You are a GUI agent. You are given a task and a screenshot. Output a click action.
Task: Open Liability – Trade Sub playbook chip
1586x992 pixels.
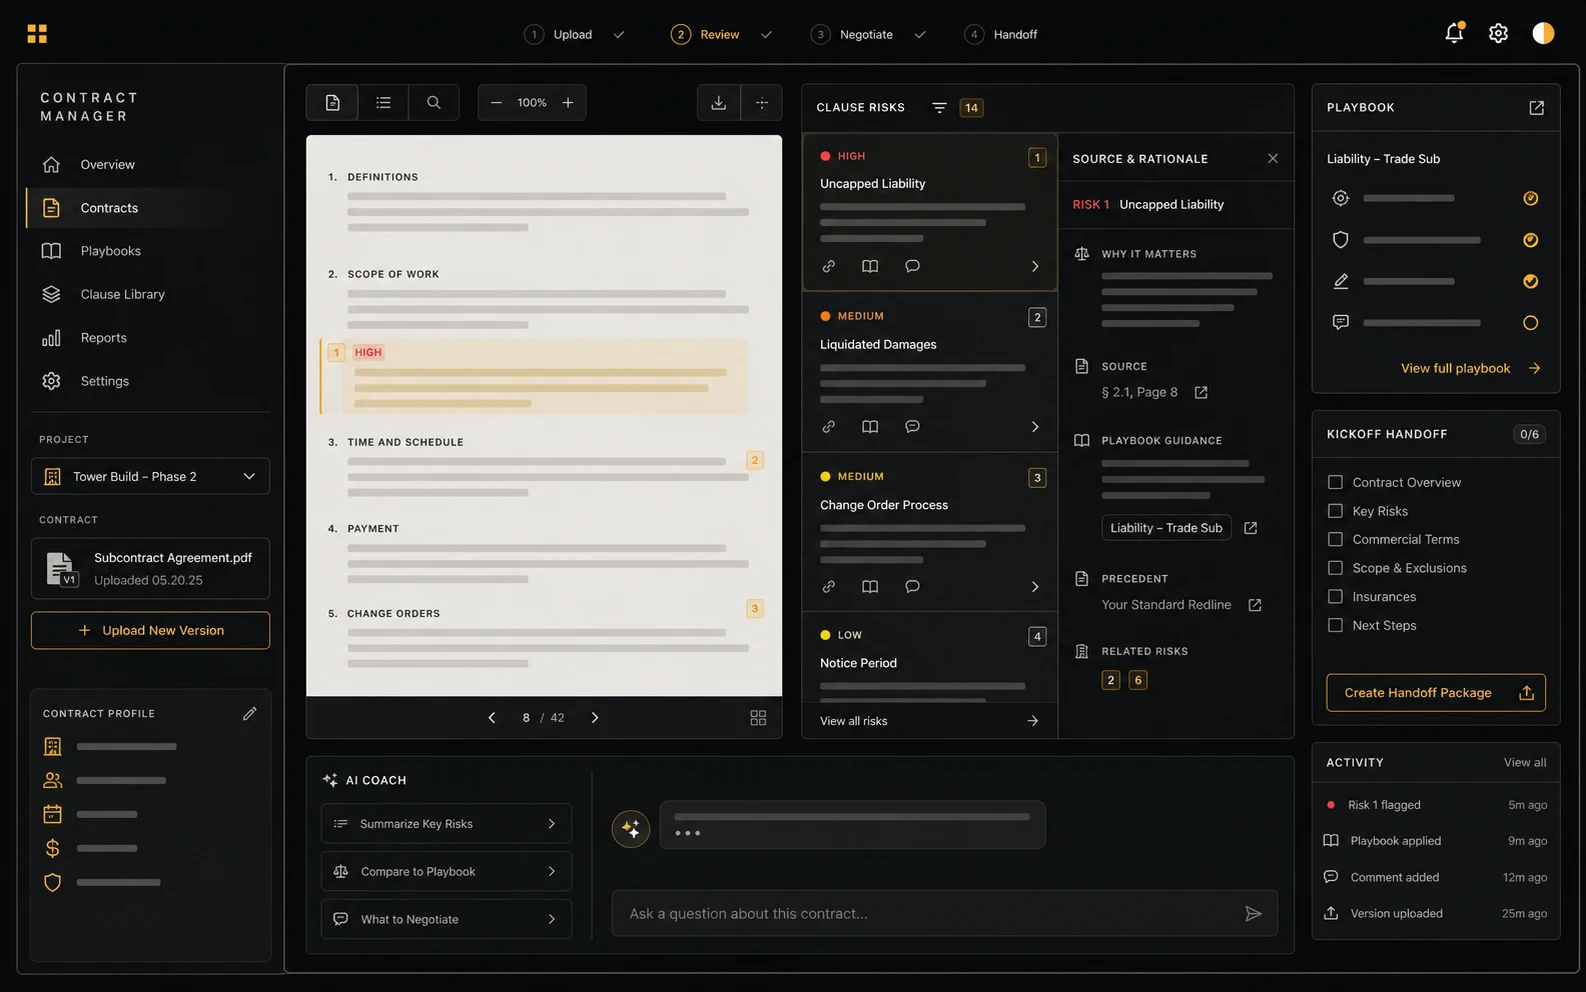pyautogui.click(x=1166, y=528)
